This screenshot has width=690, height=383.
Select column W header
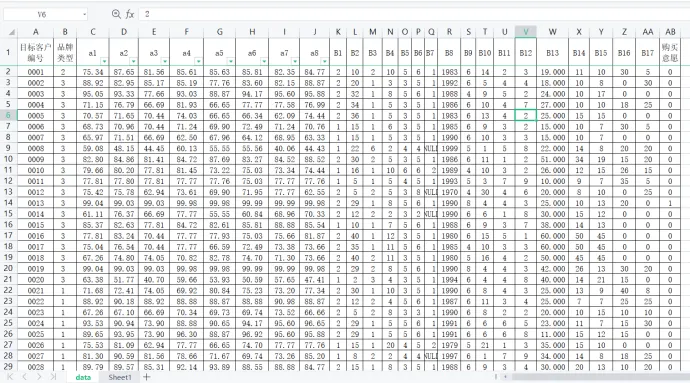click(x=552, y=32)
